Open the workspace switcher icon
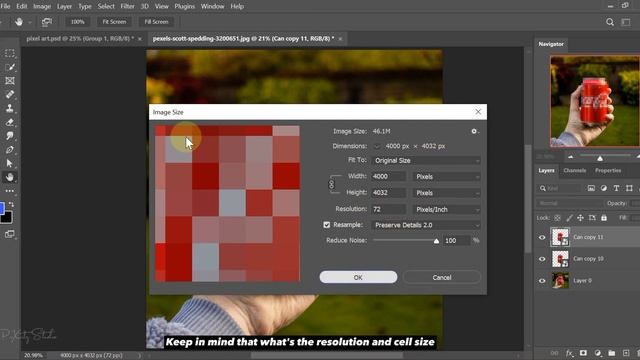Screen dimensions: 640x360 (626, 22)
